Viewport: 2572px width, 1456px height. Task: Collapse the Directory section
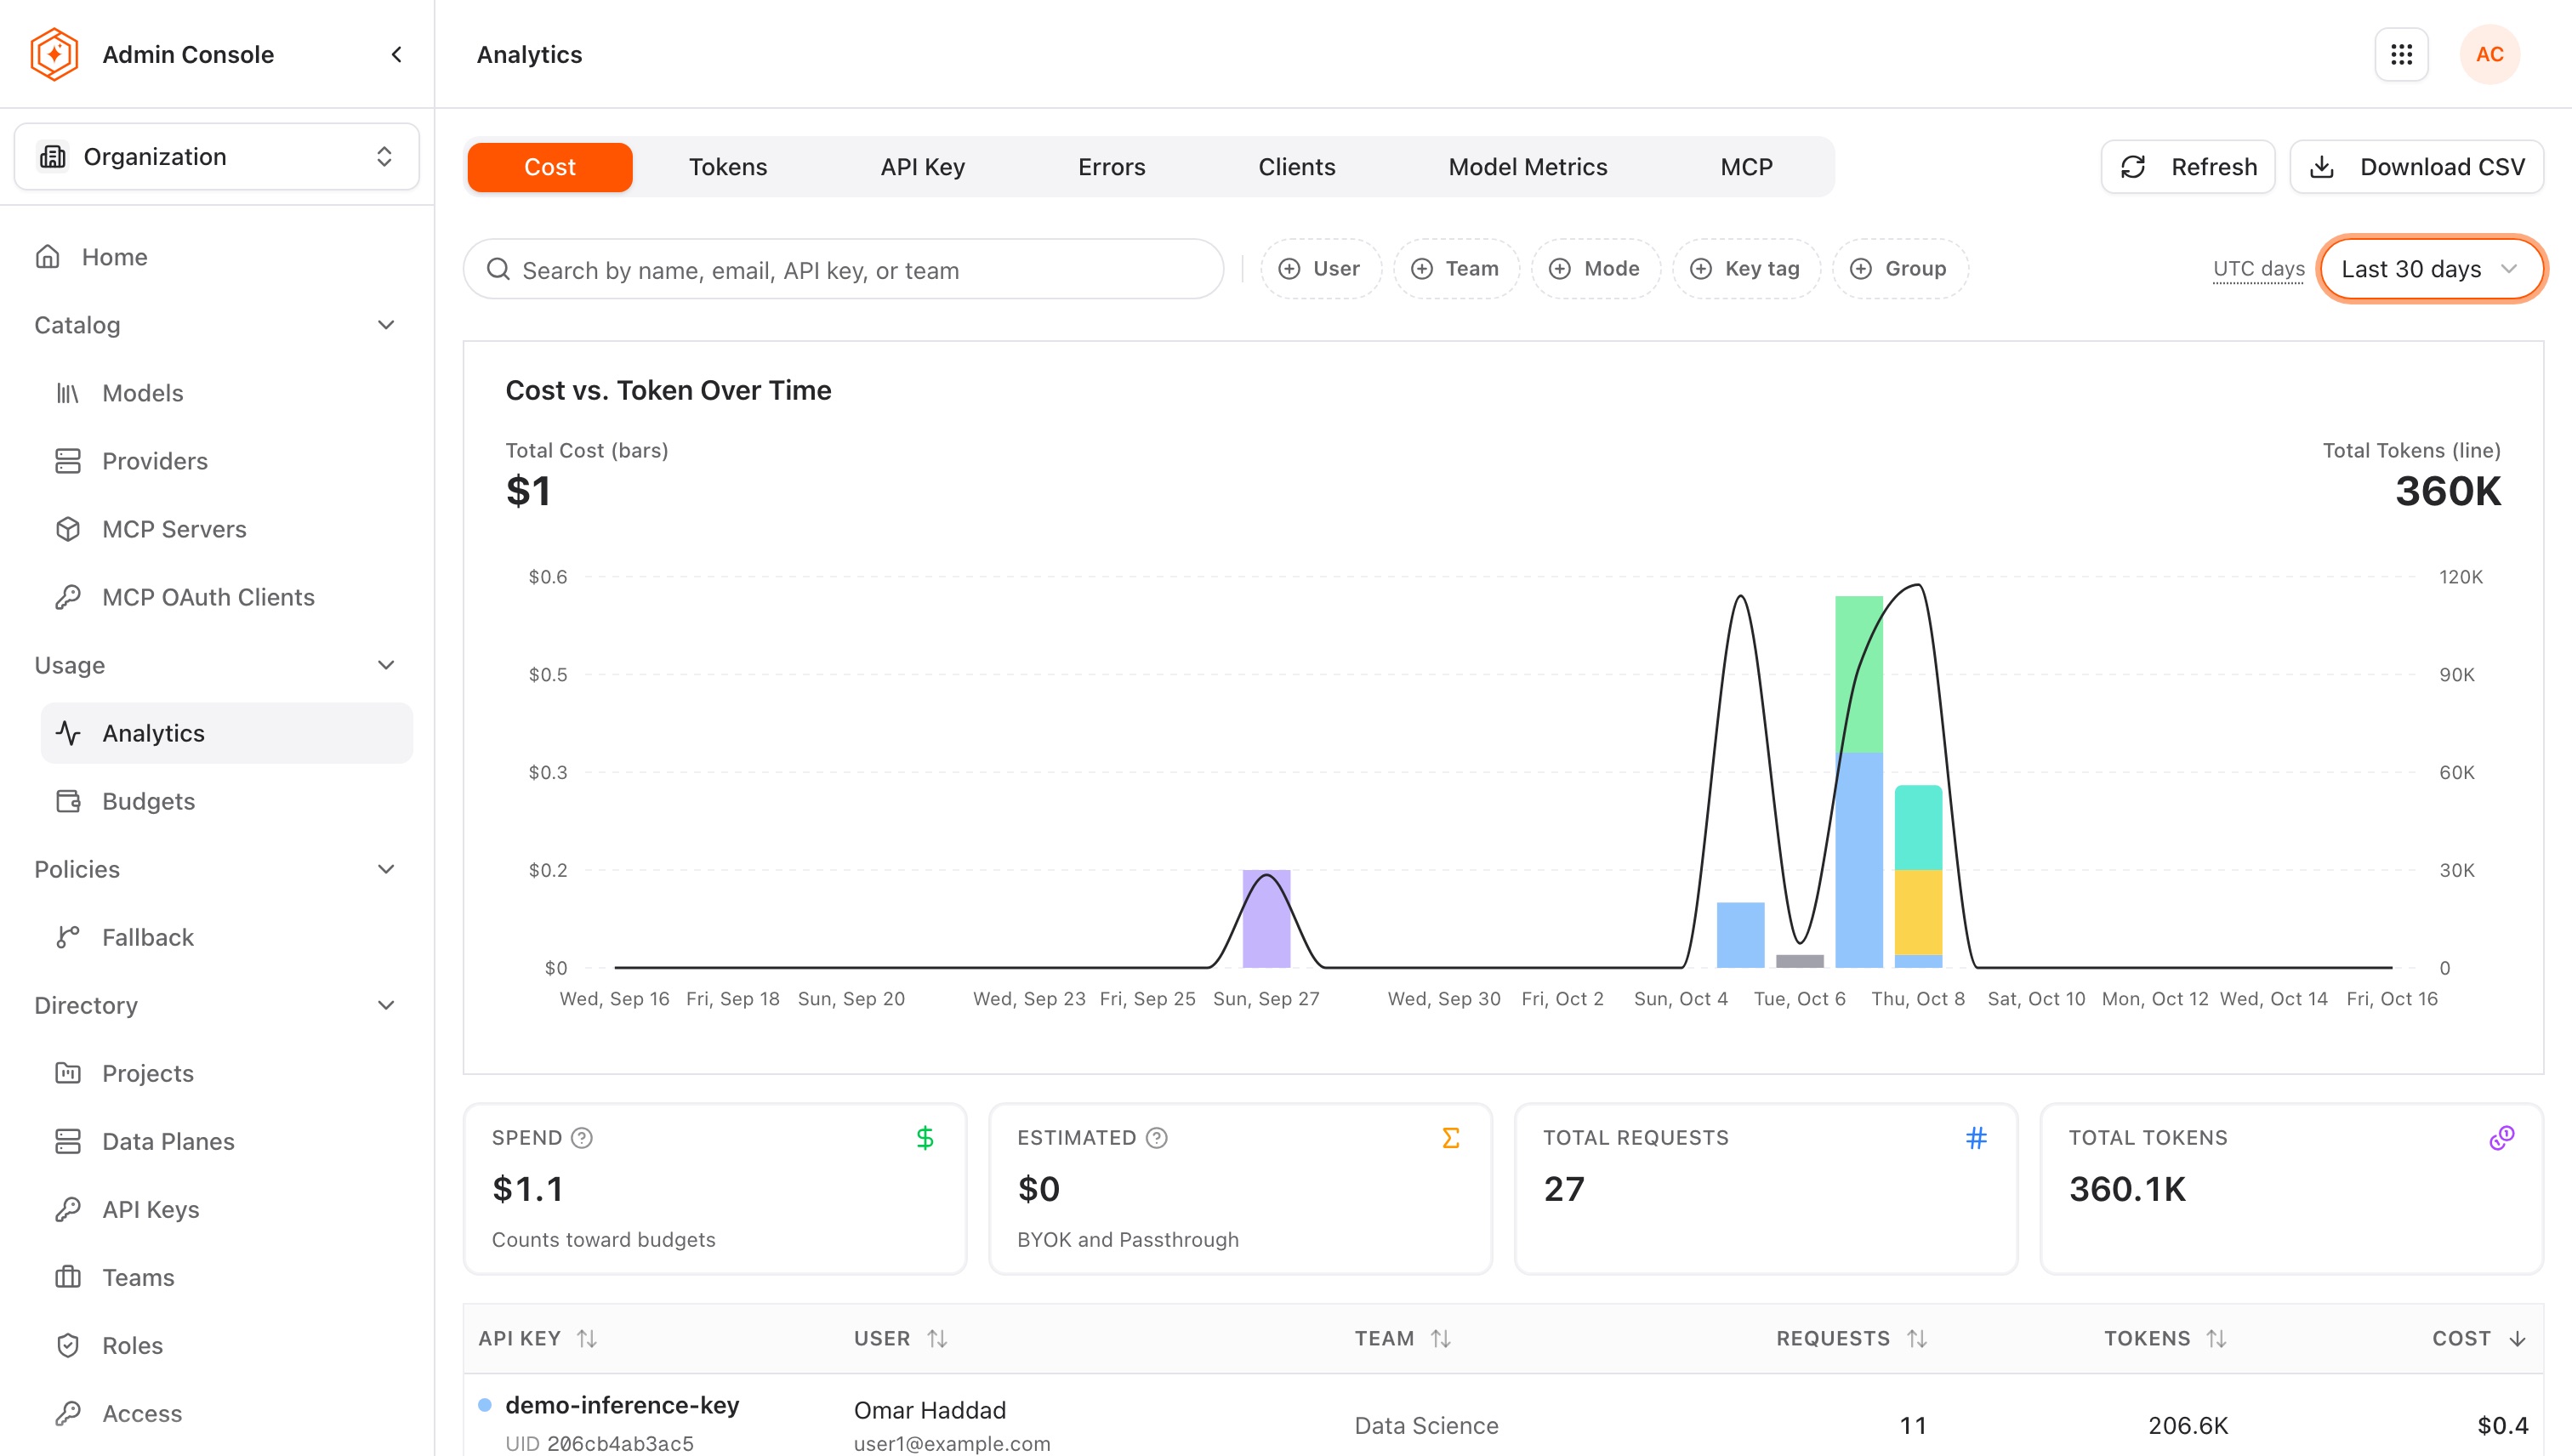pyautogui.click(x=386, y=1005)
